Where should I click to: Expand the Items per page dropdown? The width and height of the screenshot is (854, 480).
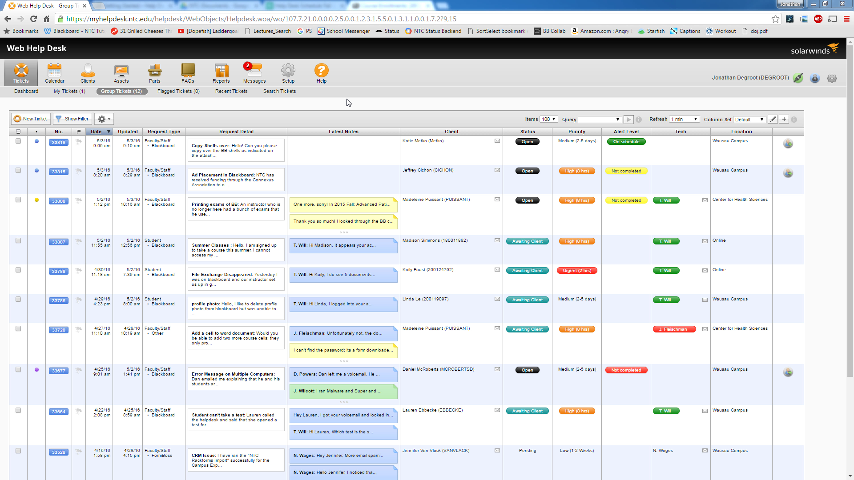point(549,119)
